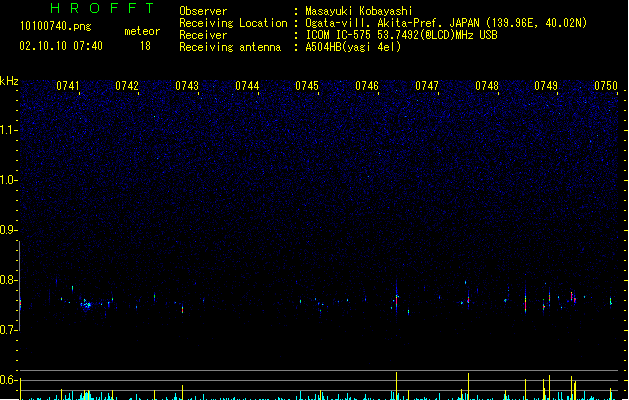The image size is (629, 400).
Task: Click the Observer label
Action: [x=203, y=11]
